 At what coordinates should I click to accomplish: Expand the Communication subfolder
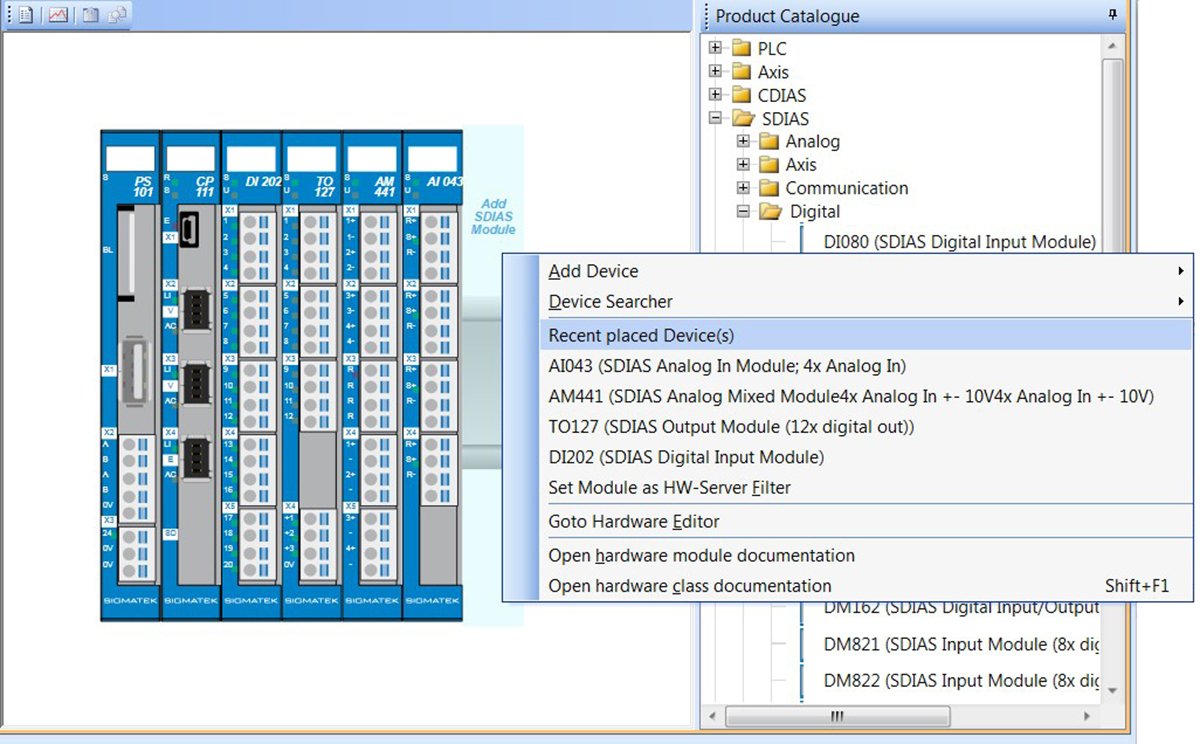click(743, 188)
